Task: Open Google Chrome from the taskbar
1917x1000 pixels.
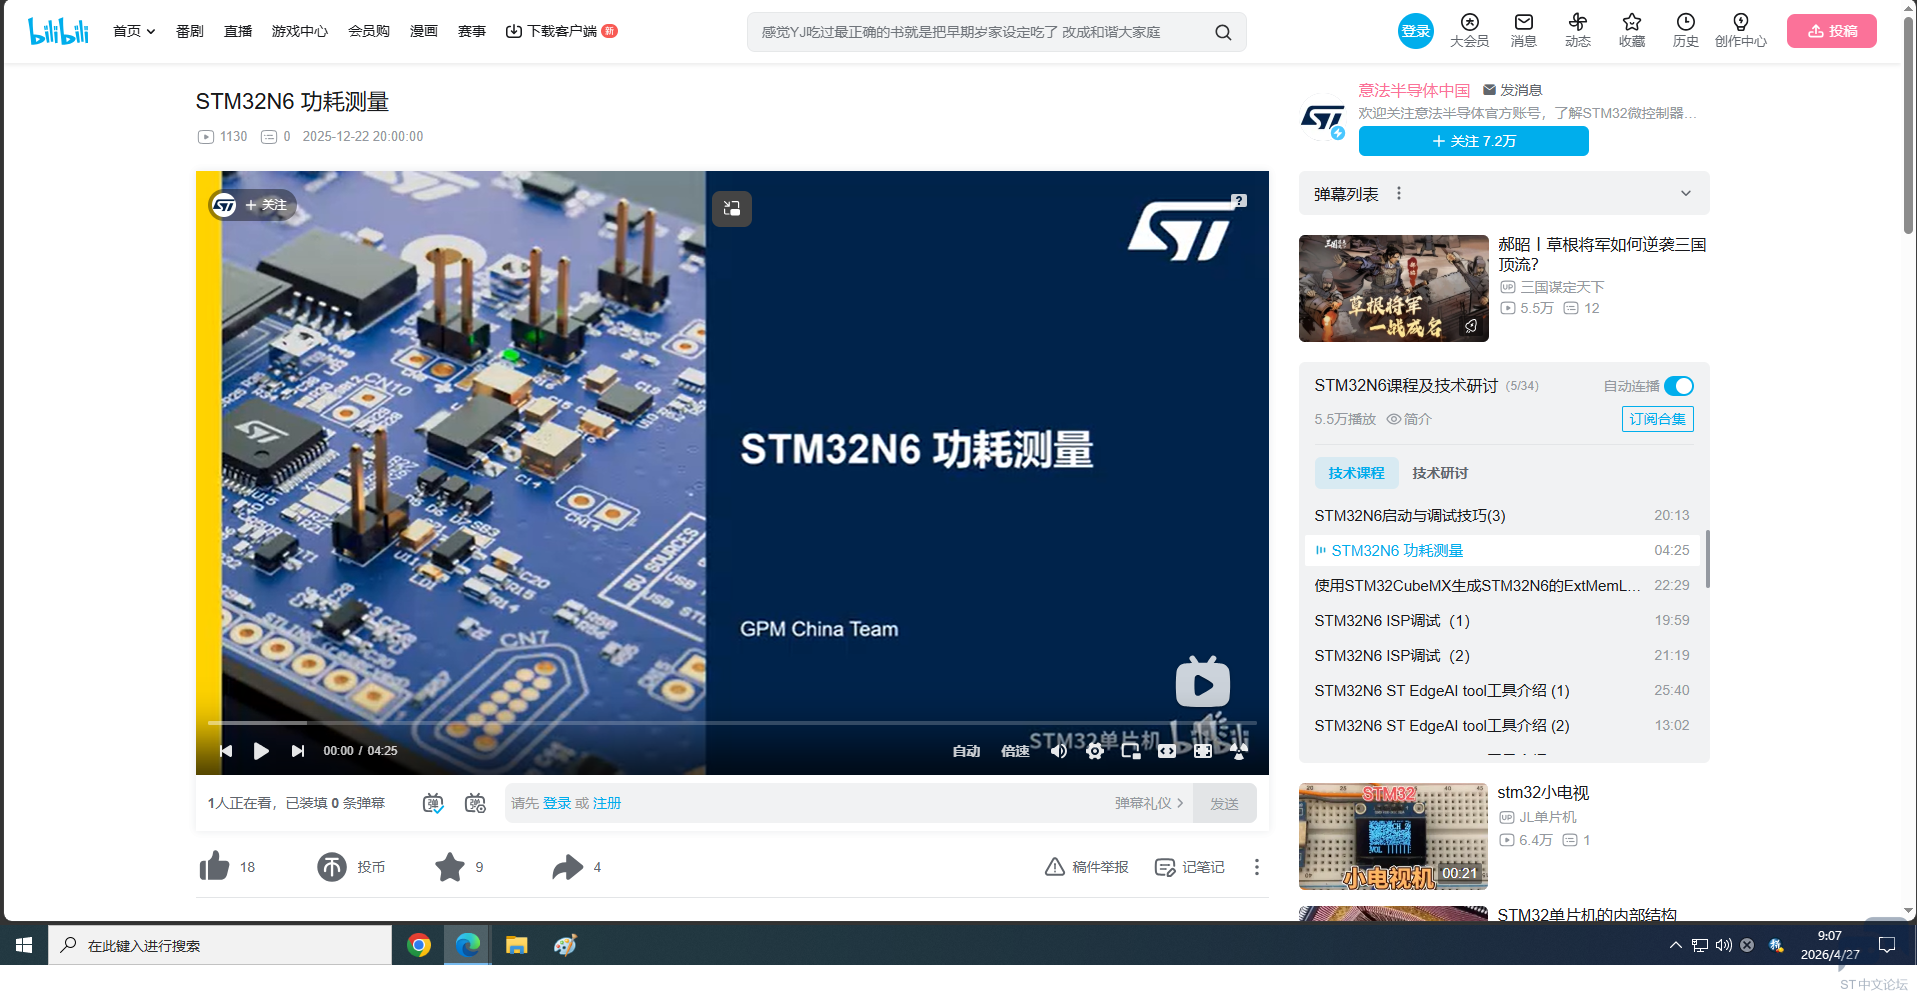Action: tap(419, 945)
